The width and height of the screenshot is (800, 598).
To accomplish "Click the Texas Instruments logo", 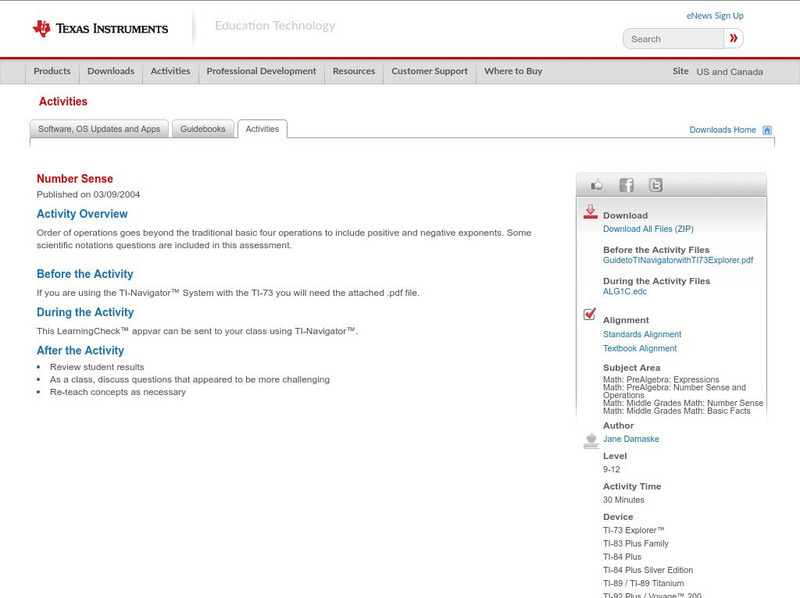I will tap(100, 29).
